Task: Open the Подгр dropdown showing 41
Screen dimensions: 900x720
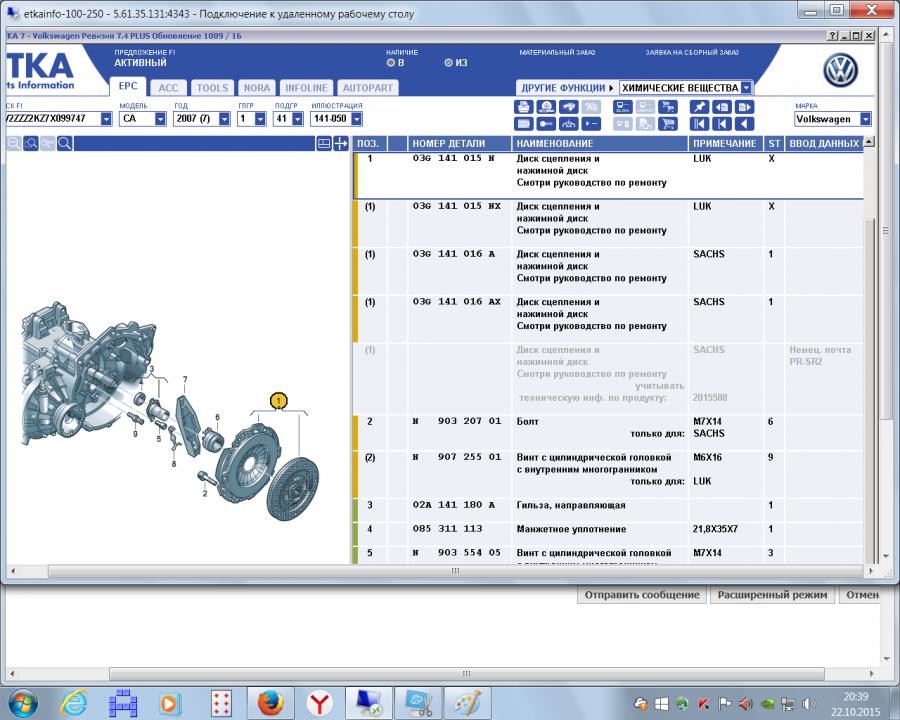Action: (297, 119)
